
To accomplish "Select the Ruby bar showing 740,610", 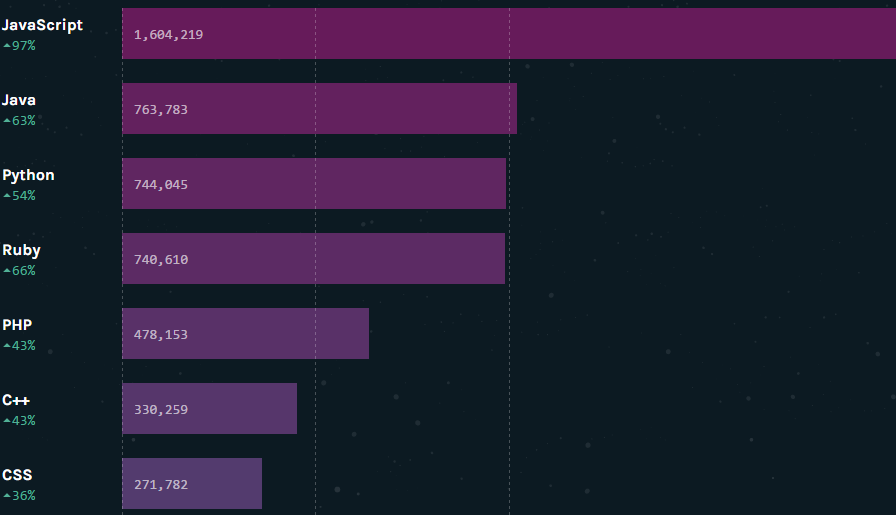I will (313, 258).
